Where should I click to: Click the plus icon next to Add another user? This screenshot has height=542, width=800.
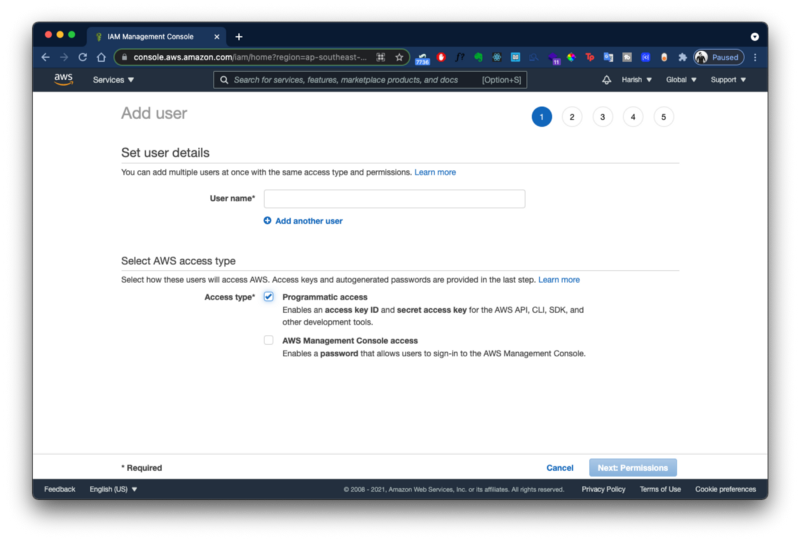click(267, 220)
